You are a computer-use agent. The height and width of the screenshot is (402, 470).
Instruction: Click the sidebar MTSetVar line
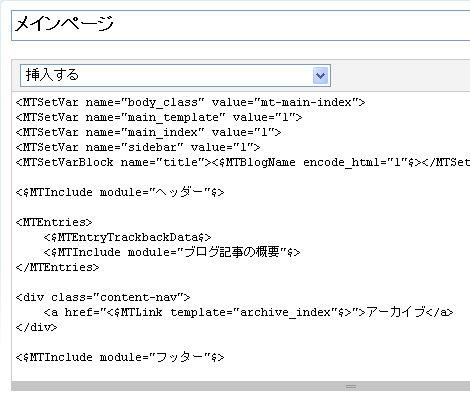pos(138,147)
